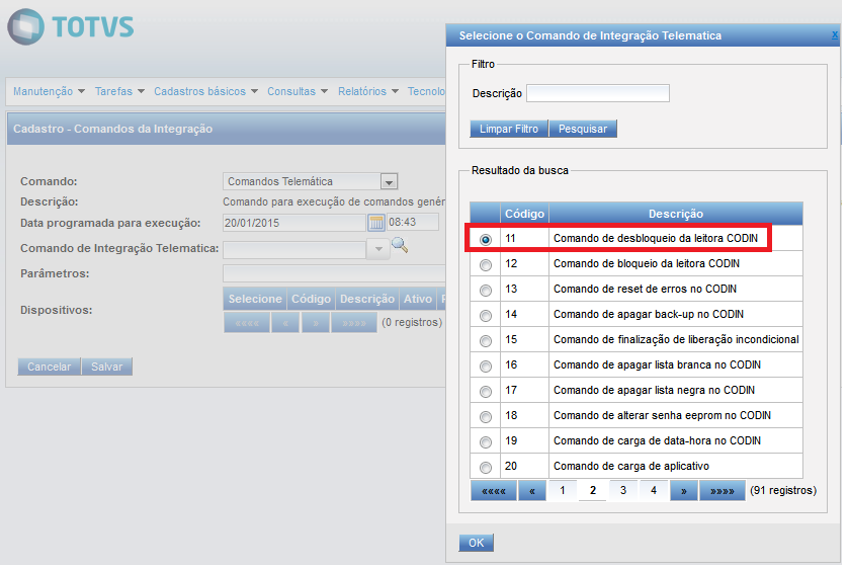Screen dimensions: 842x565
Task: Select radio button for code 18
Action: click(x=485, y=416)
